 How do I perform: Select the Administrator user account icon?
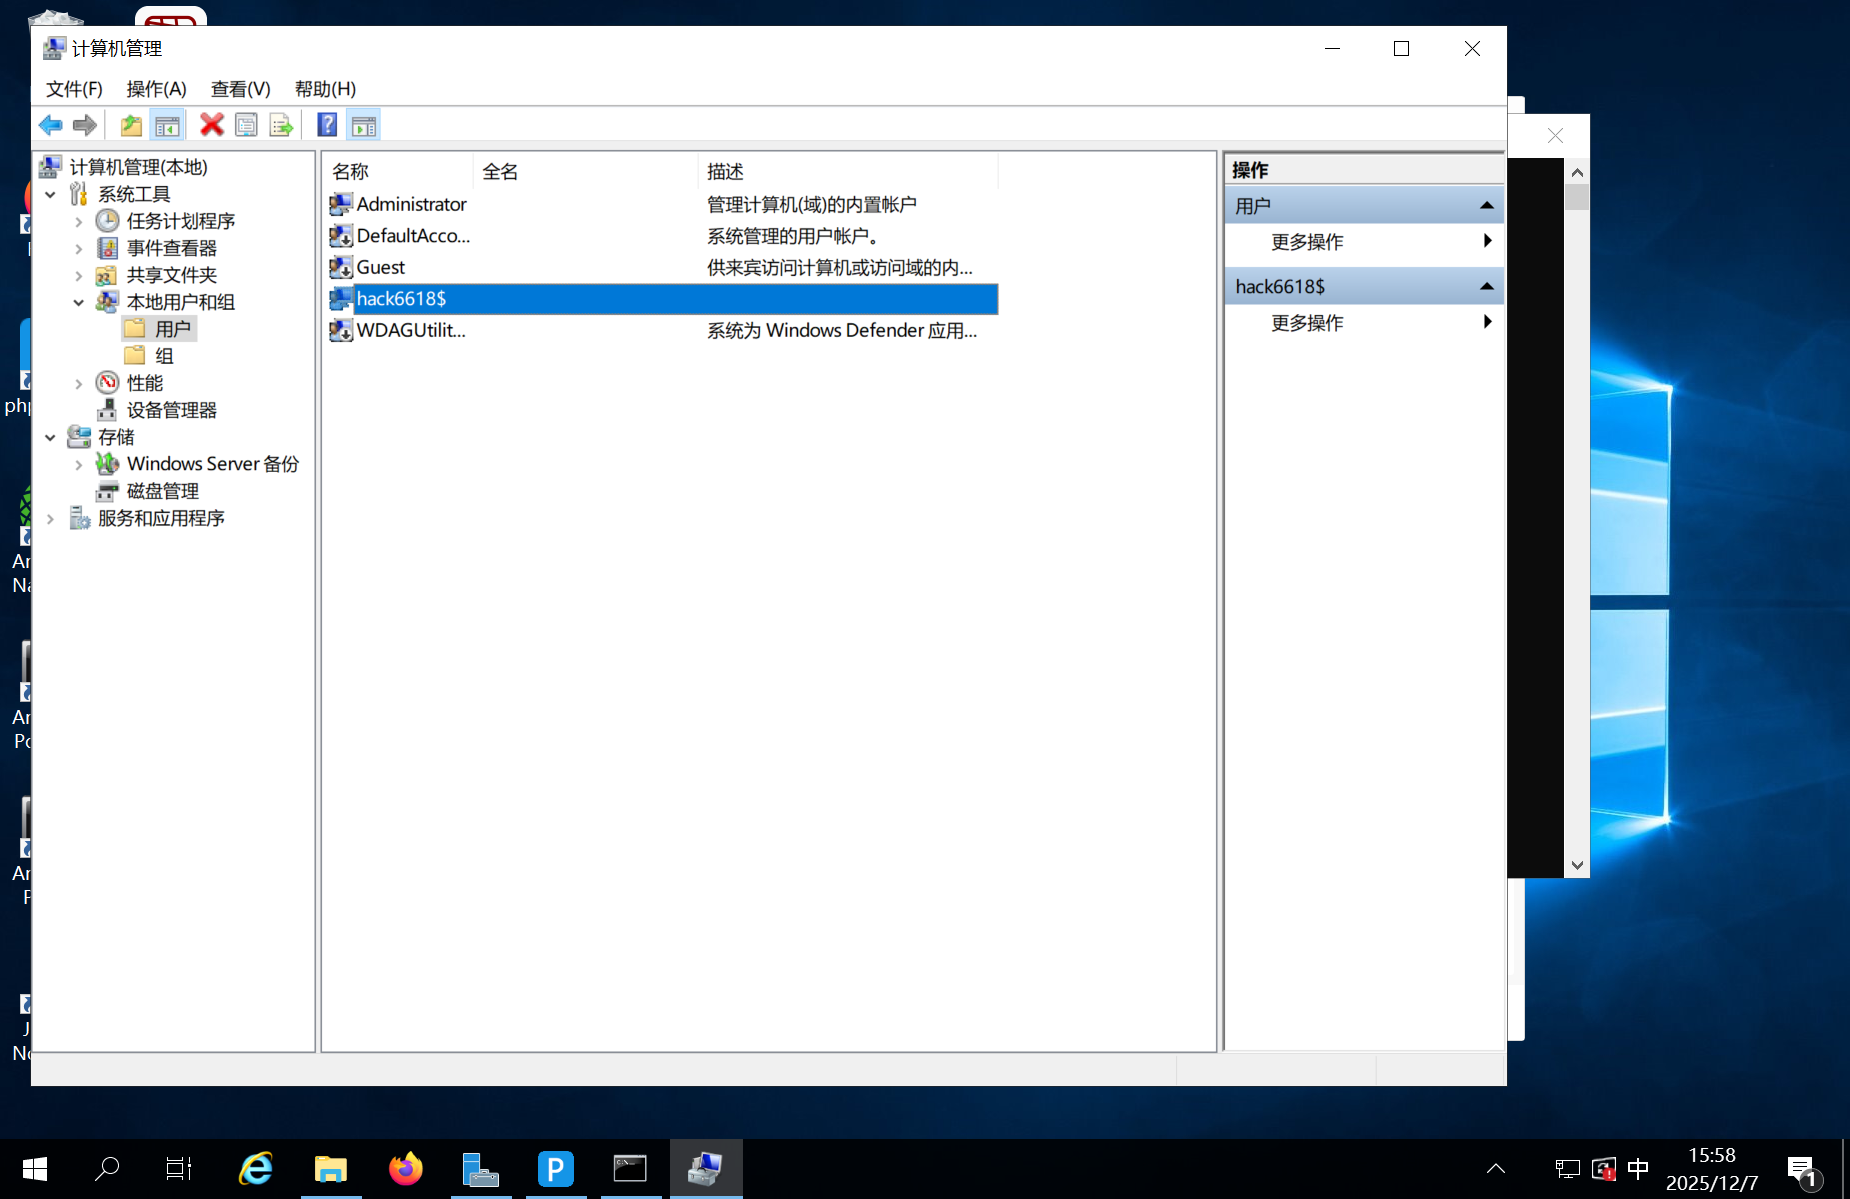[x=341, y=204]
